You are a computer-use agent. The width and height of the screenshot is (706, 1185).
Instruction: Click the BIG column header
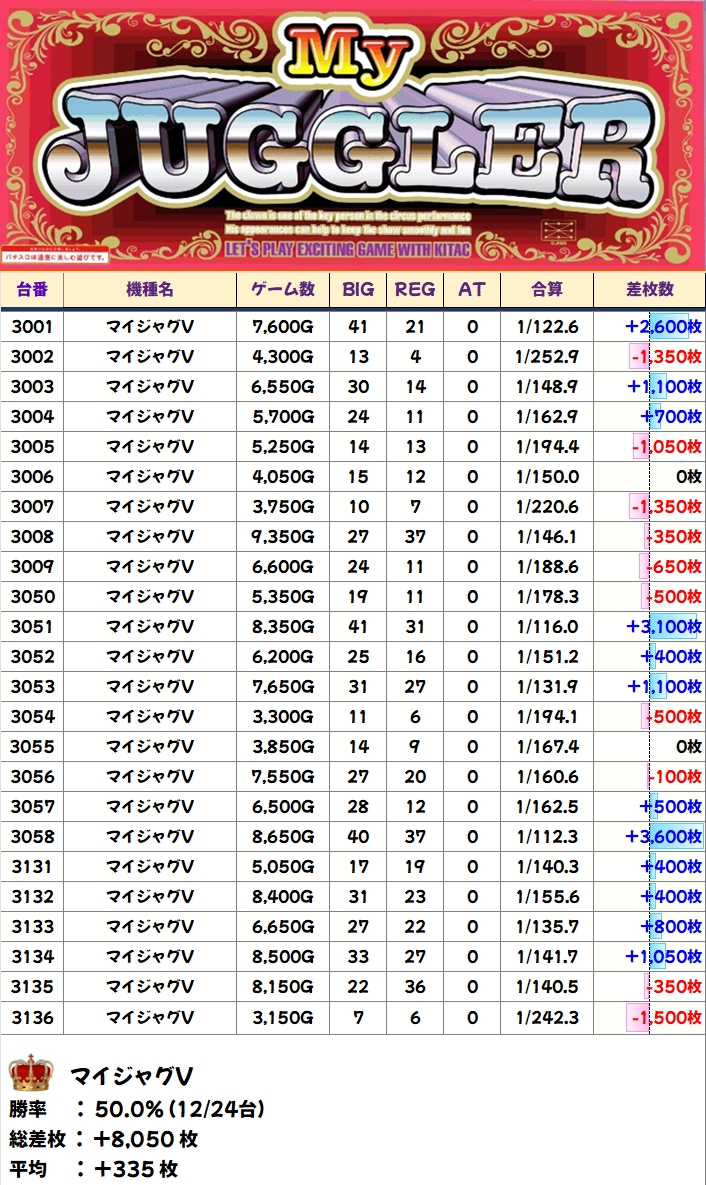358,289
